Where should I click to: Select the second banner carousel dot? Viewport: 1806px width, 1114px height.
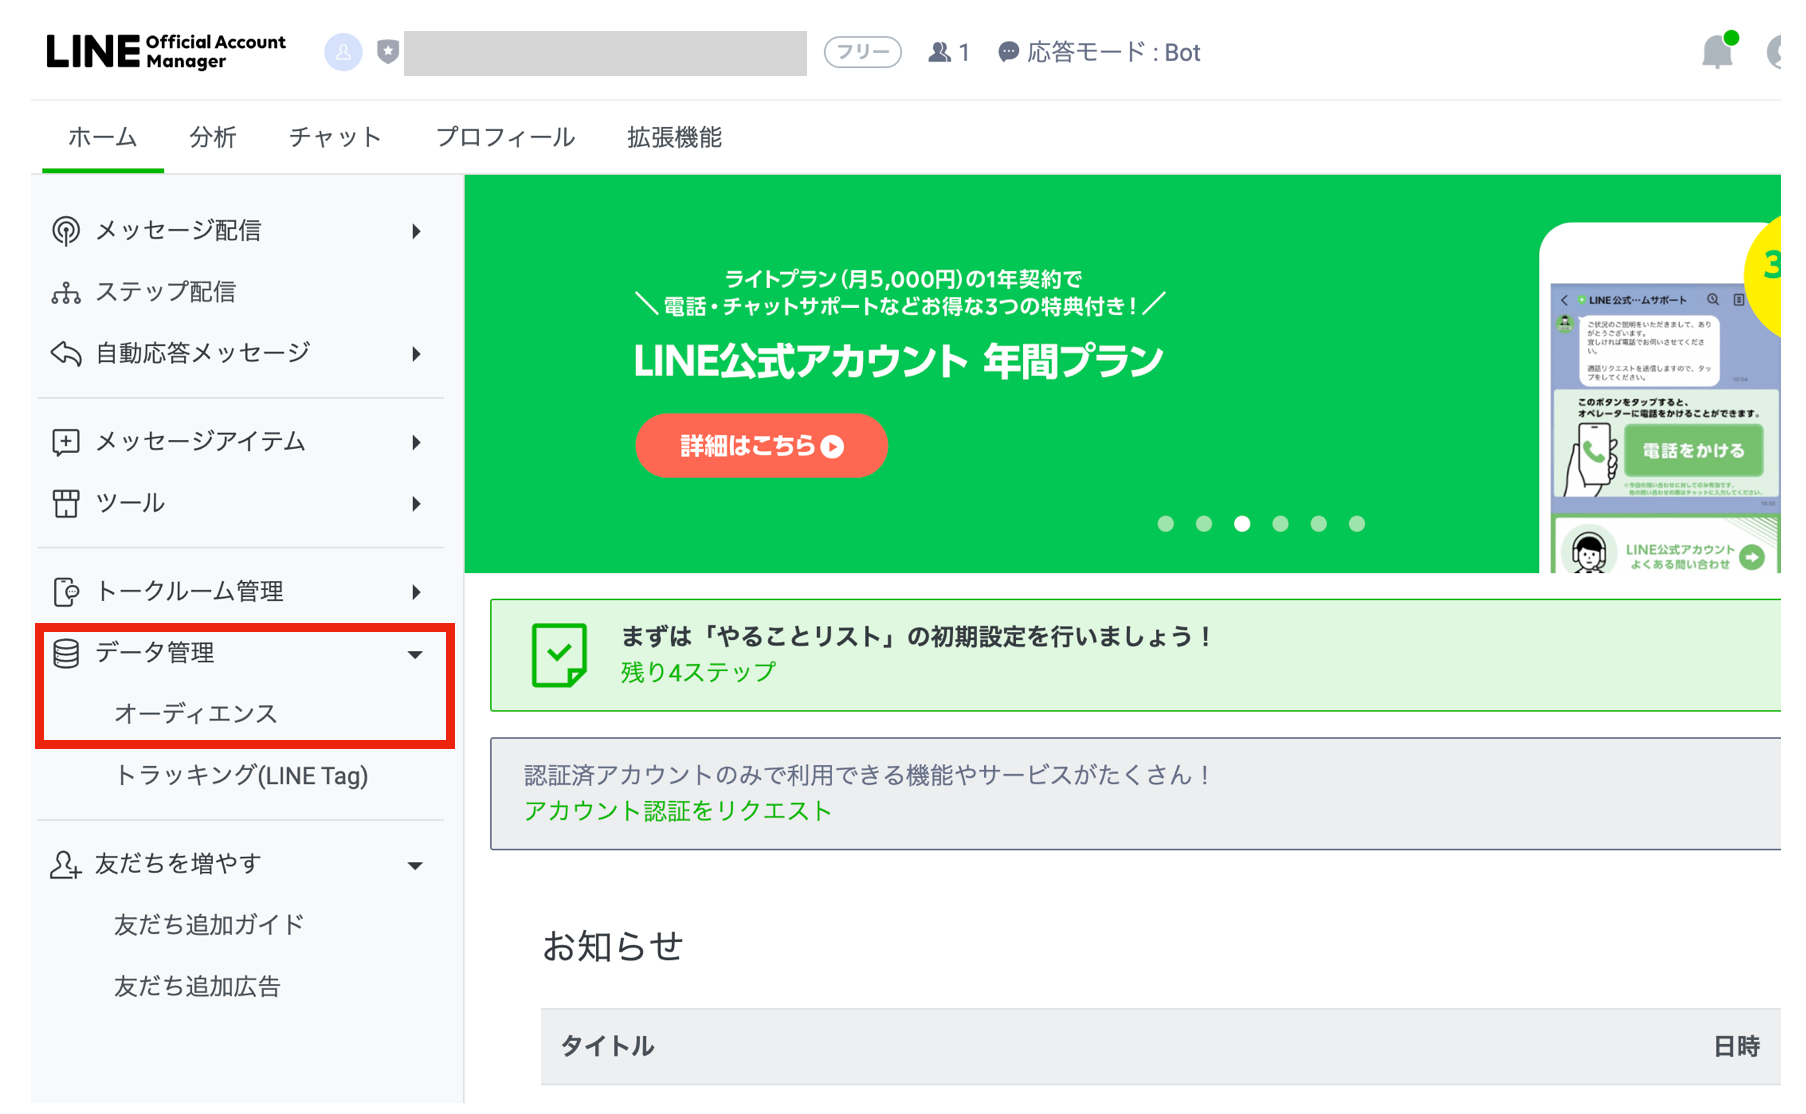[1204, 524]
